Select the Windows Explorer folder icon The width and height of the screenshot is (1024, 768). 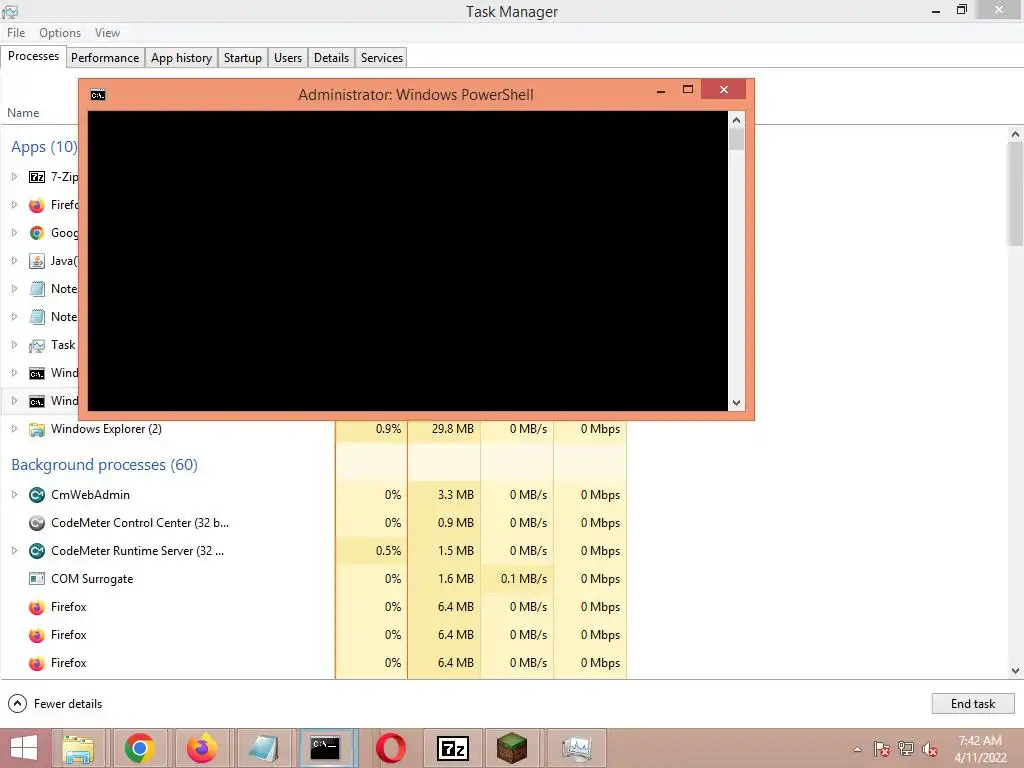pos(37,429)
